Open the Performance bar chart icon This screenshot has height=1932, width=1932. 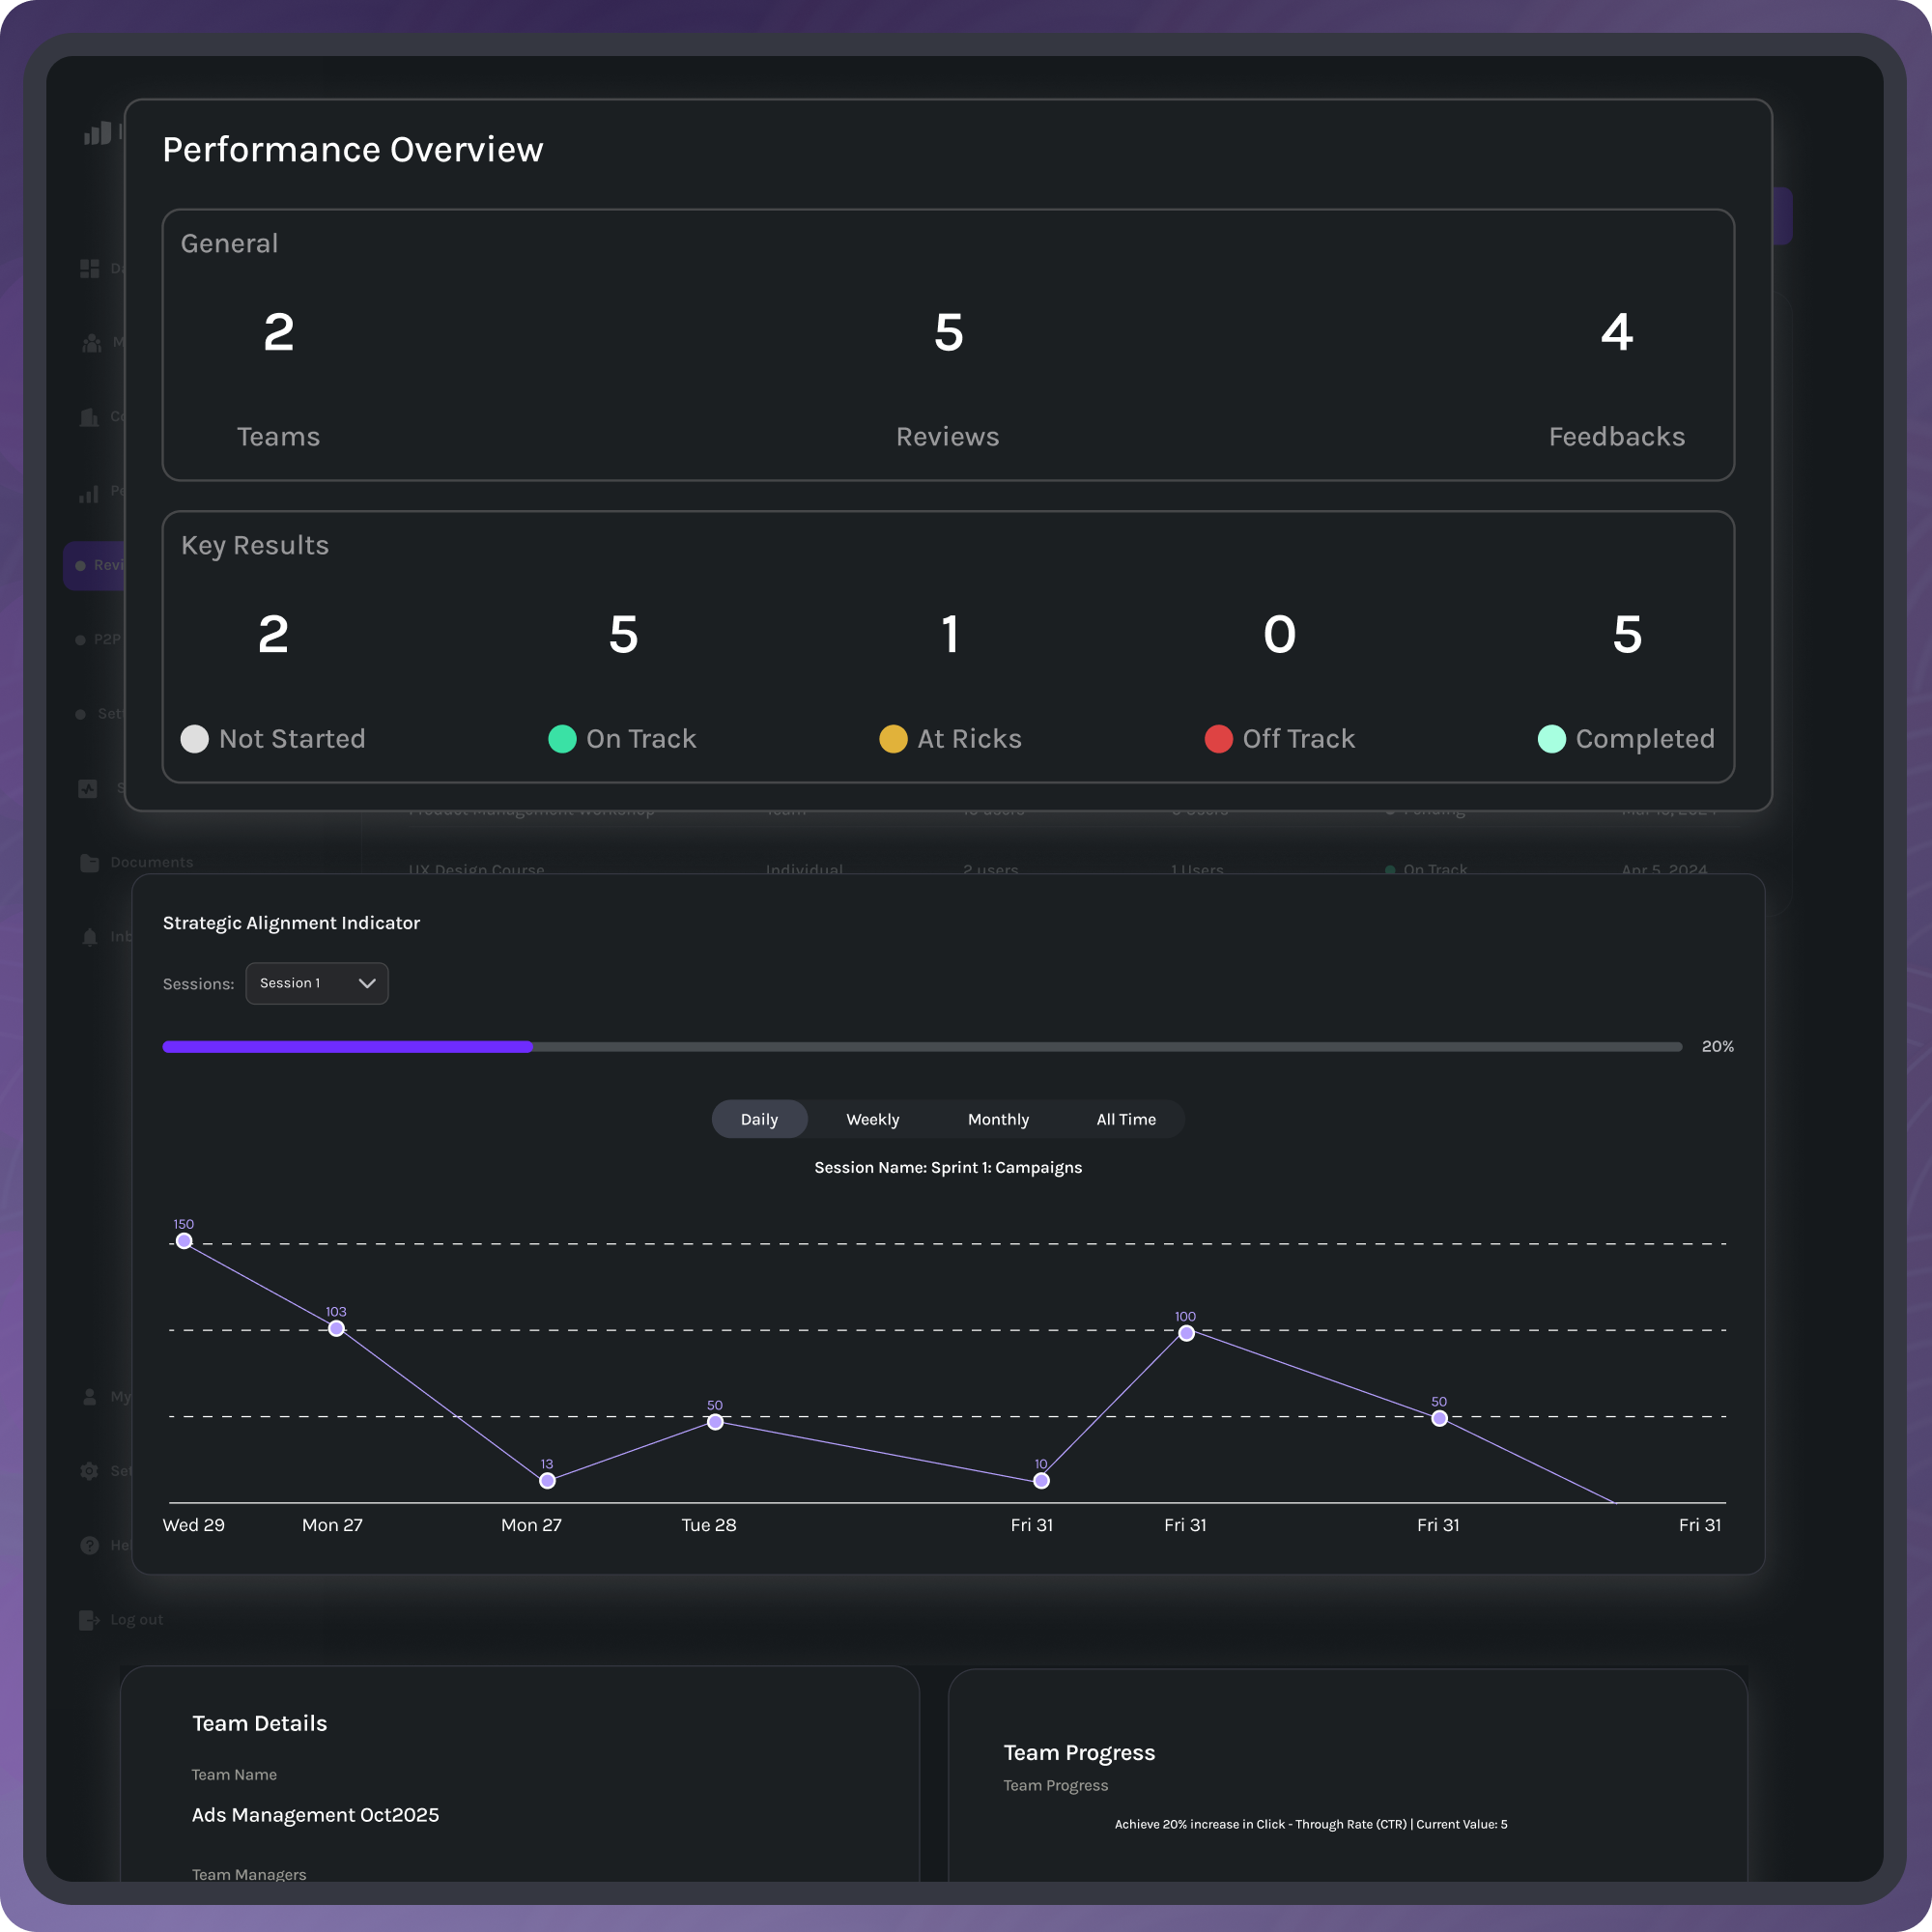(x=90, y=493)
